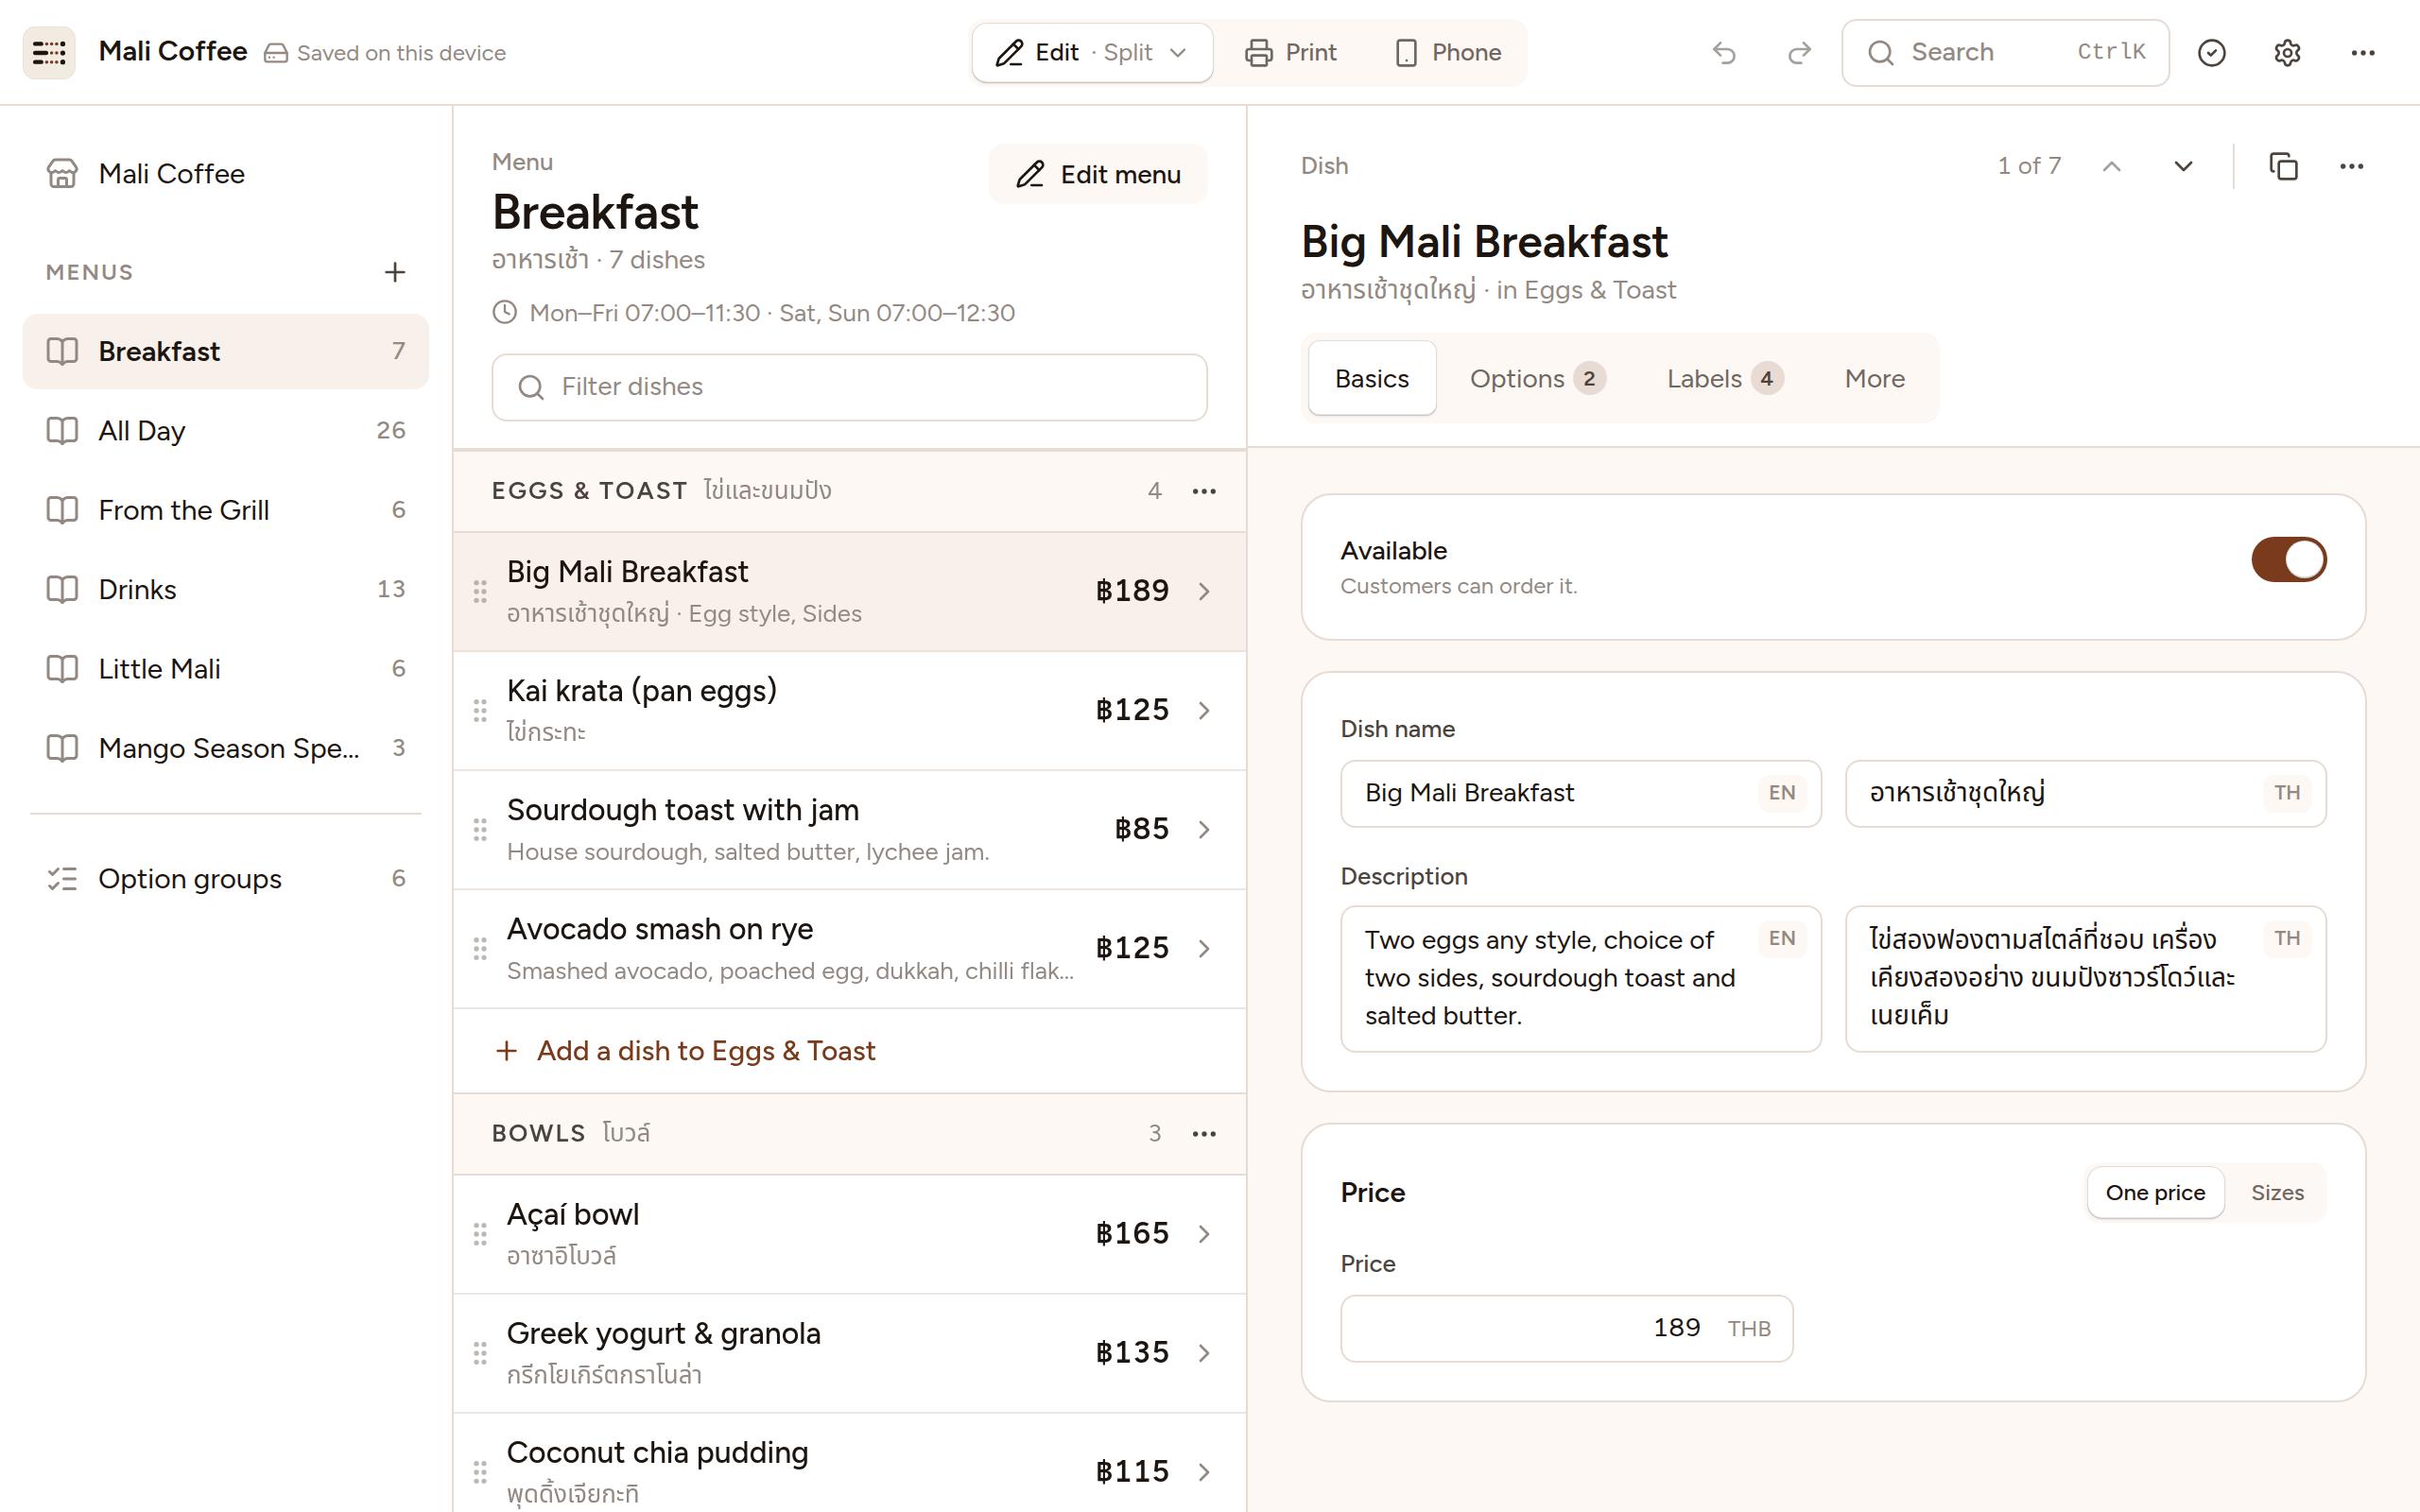Select the Basics tab
Screen dimensions: 2420x1512
tap(1372, 378)
